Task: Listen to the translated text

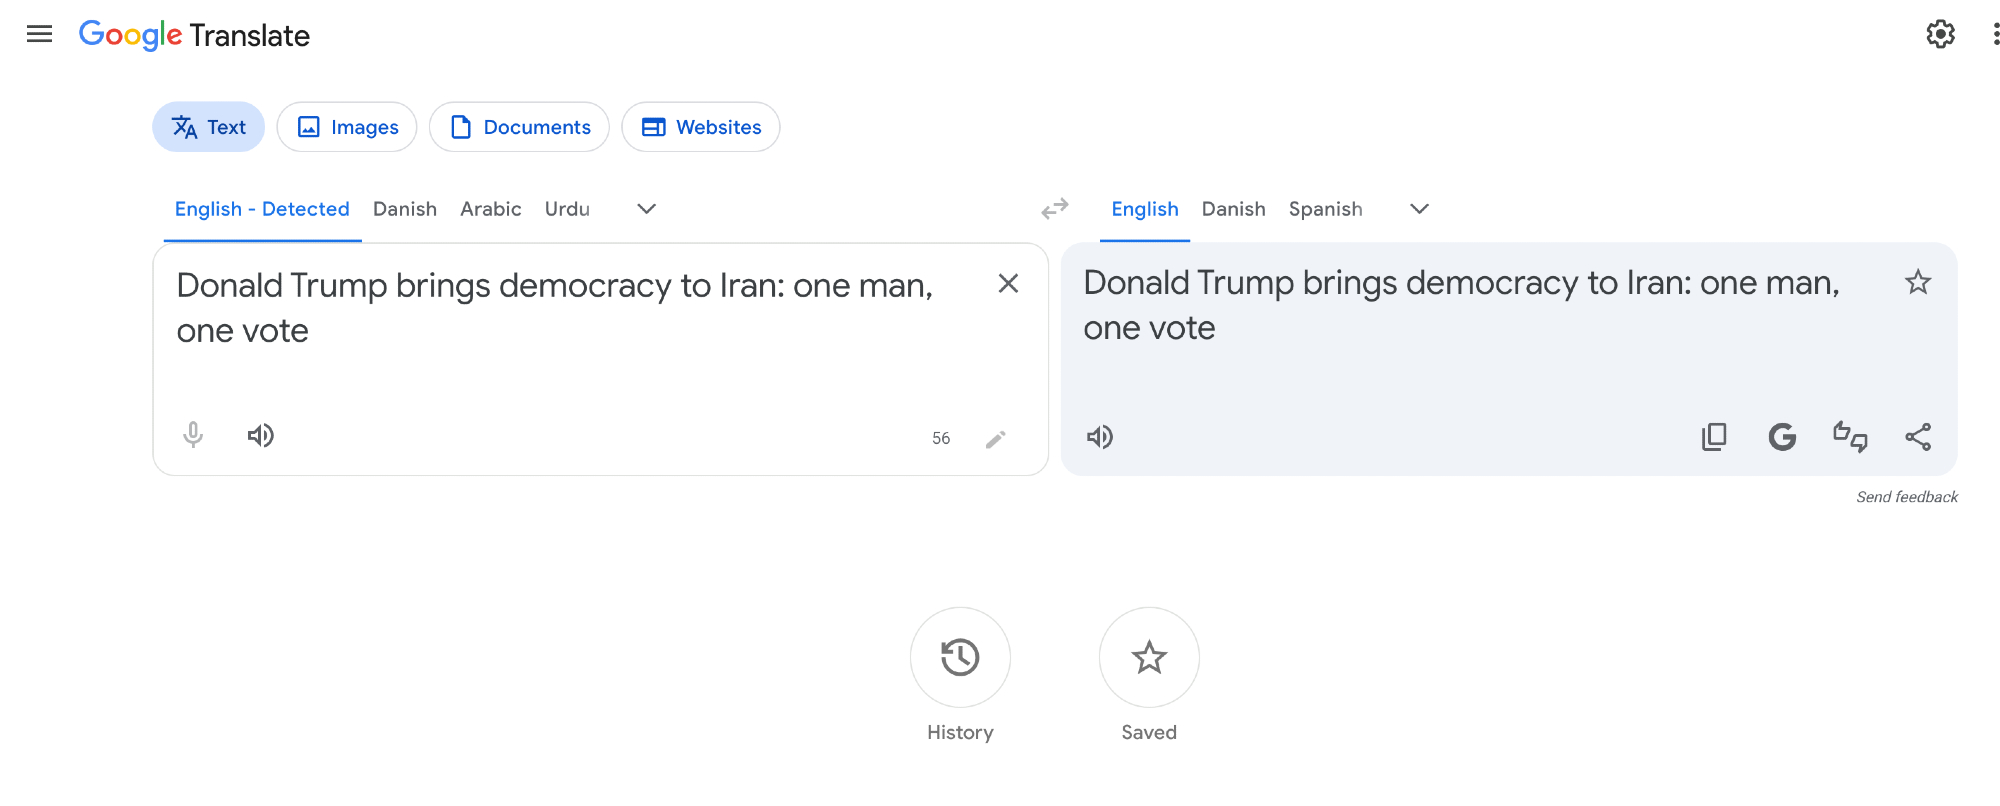Action: 1100,437
